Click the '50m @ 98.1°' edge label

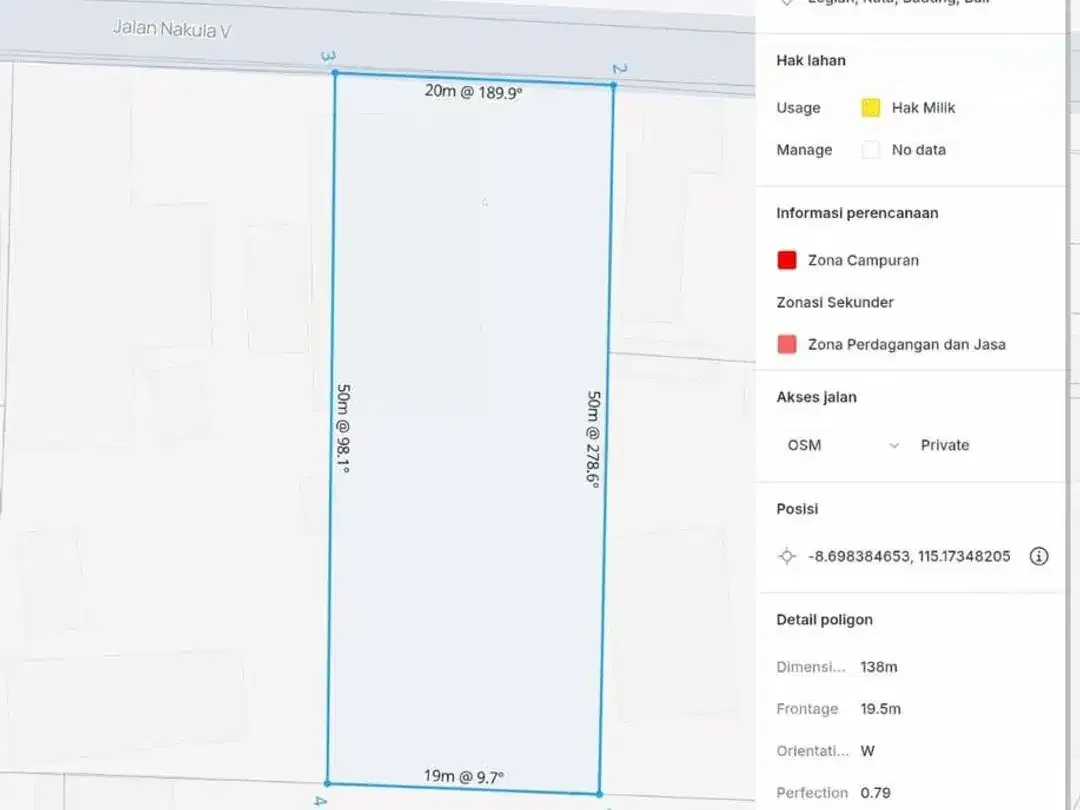pos(343,428)
